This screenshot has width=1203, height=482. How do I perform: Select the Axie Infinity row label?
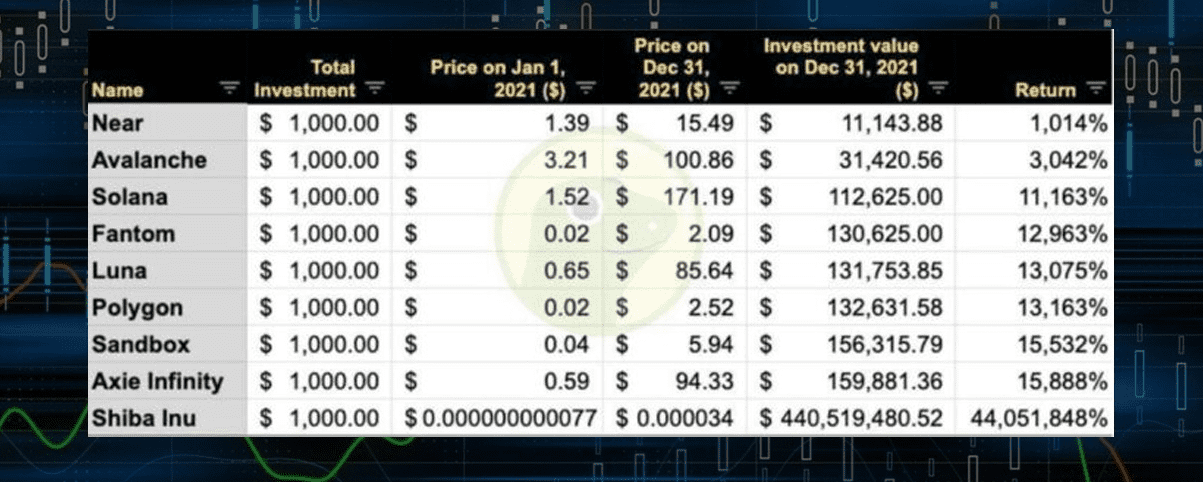point(157,381)
